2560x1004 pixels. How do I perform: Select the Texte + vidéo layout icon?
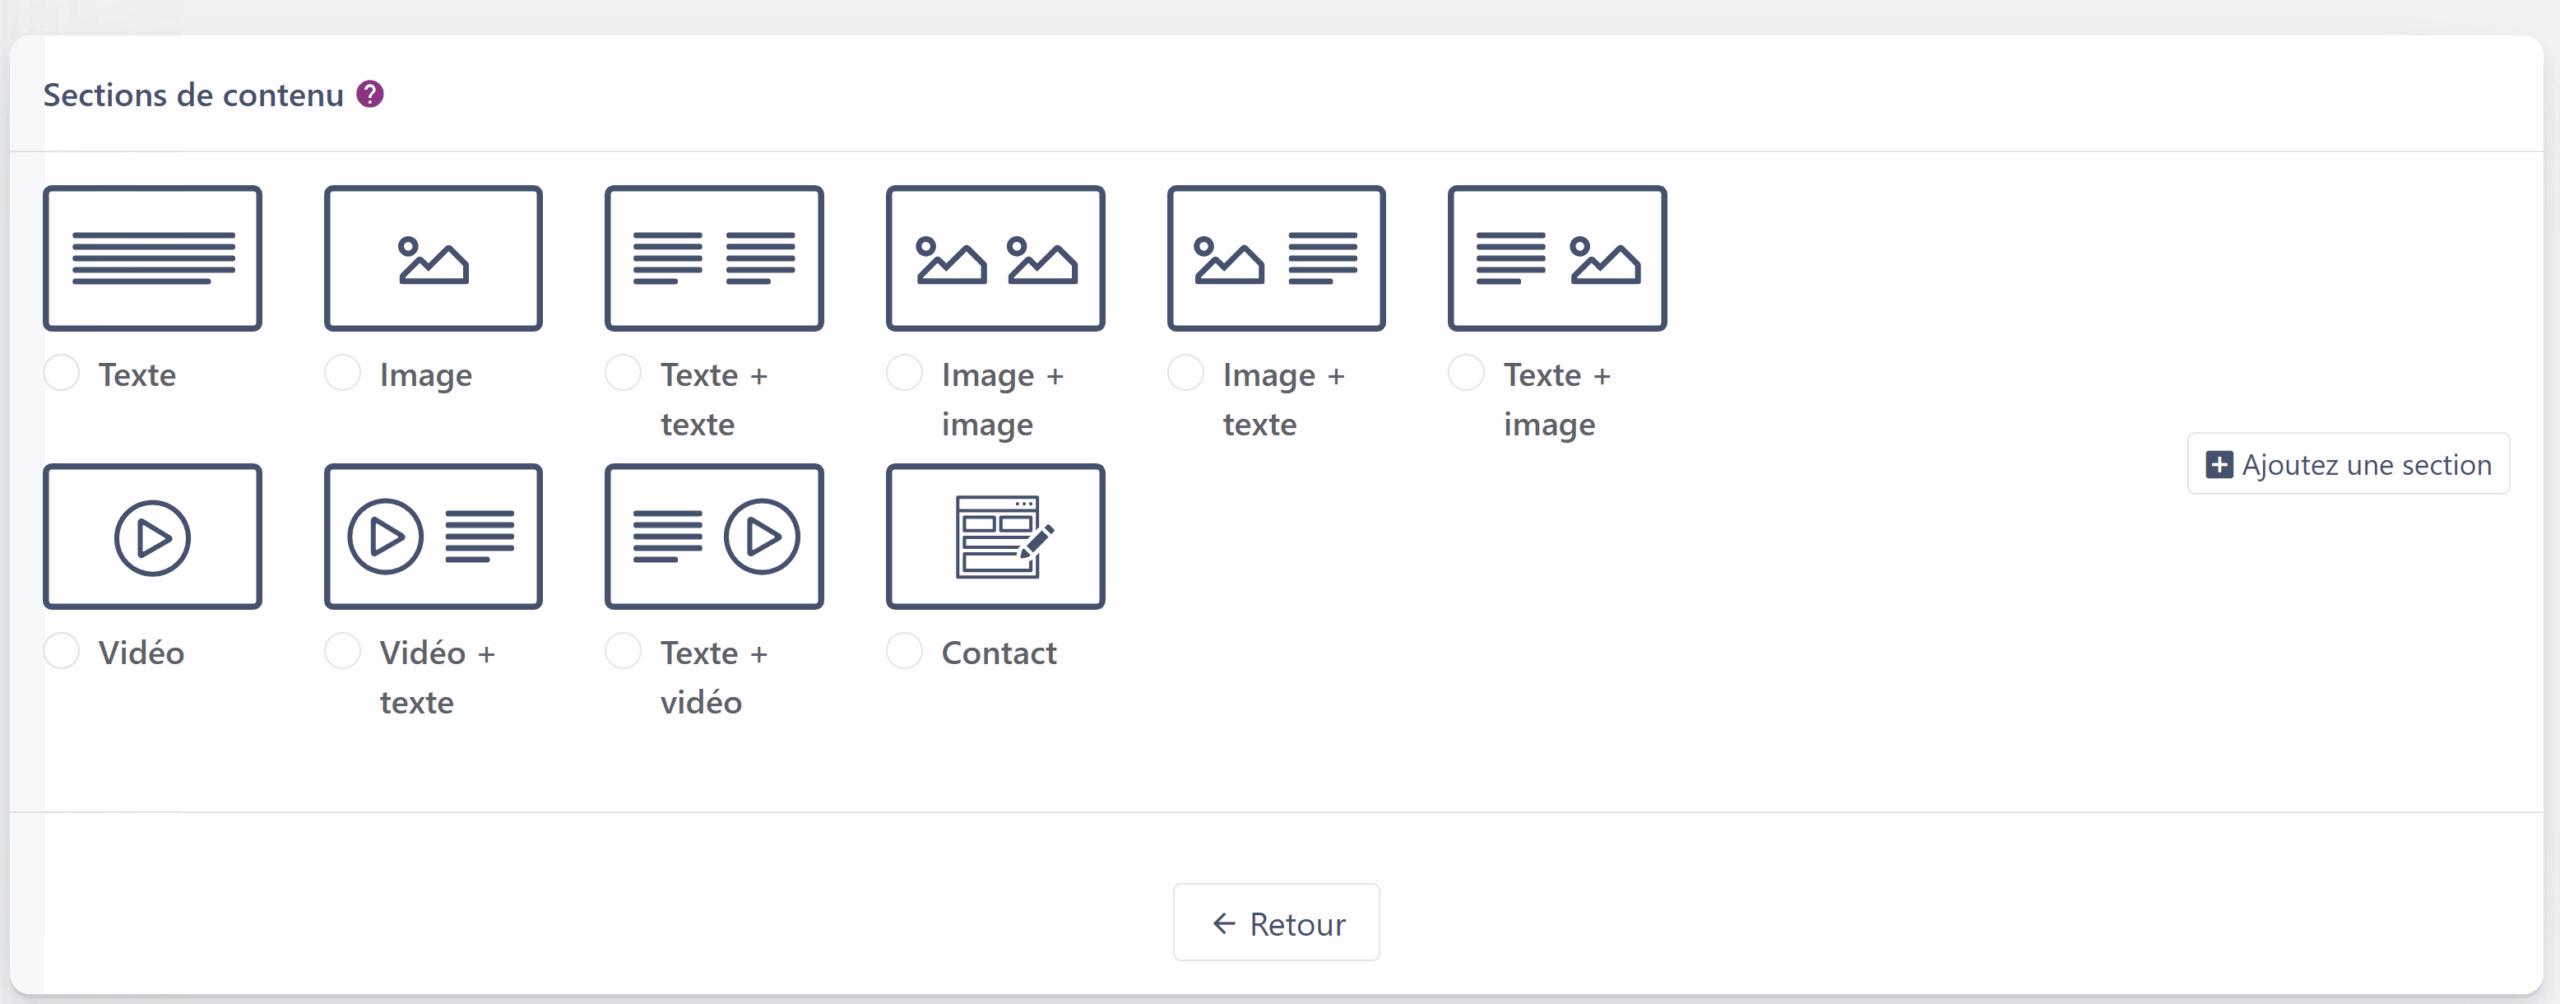pyautogui.click(x=714, y=536)
